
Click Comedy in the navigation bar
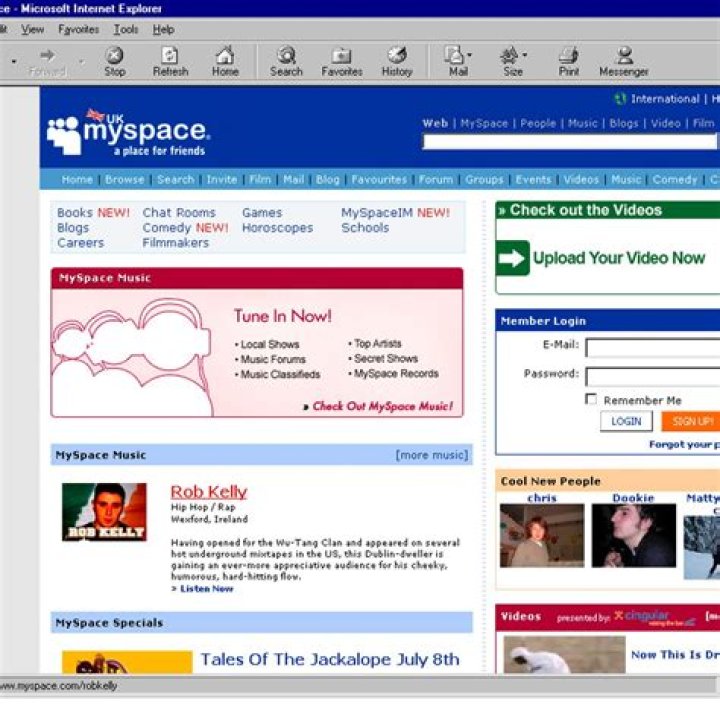[675, 179]
